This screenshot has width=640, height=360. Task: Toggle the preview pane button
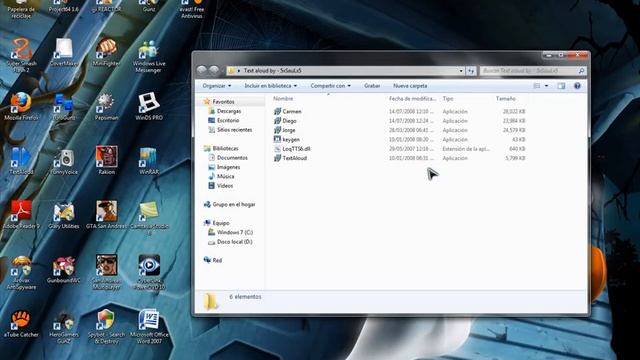tap(561, 86)
